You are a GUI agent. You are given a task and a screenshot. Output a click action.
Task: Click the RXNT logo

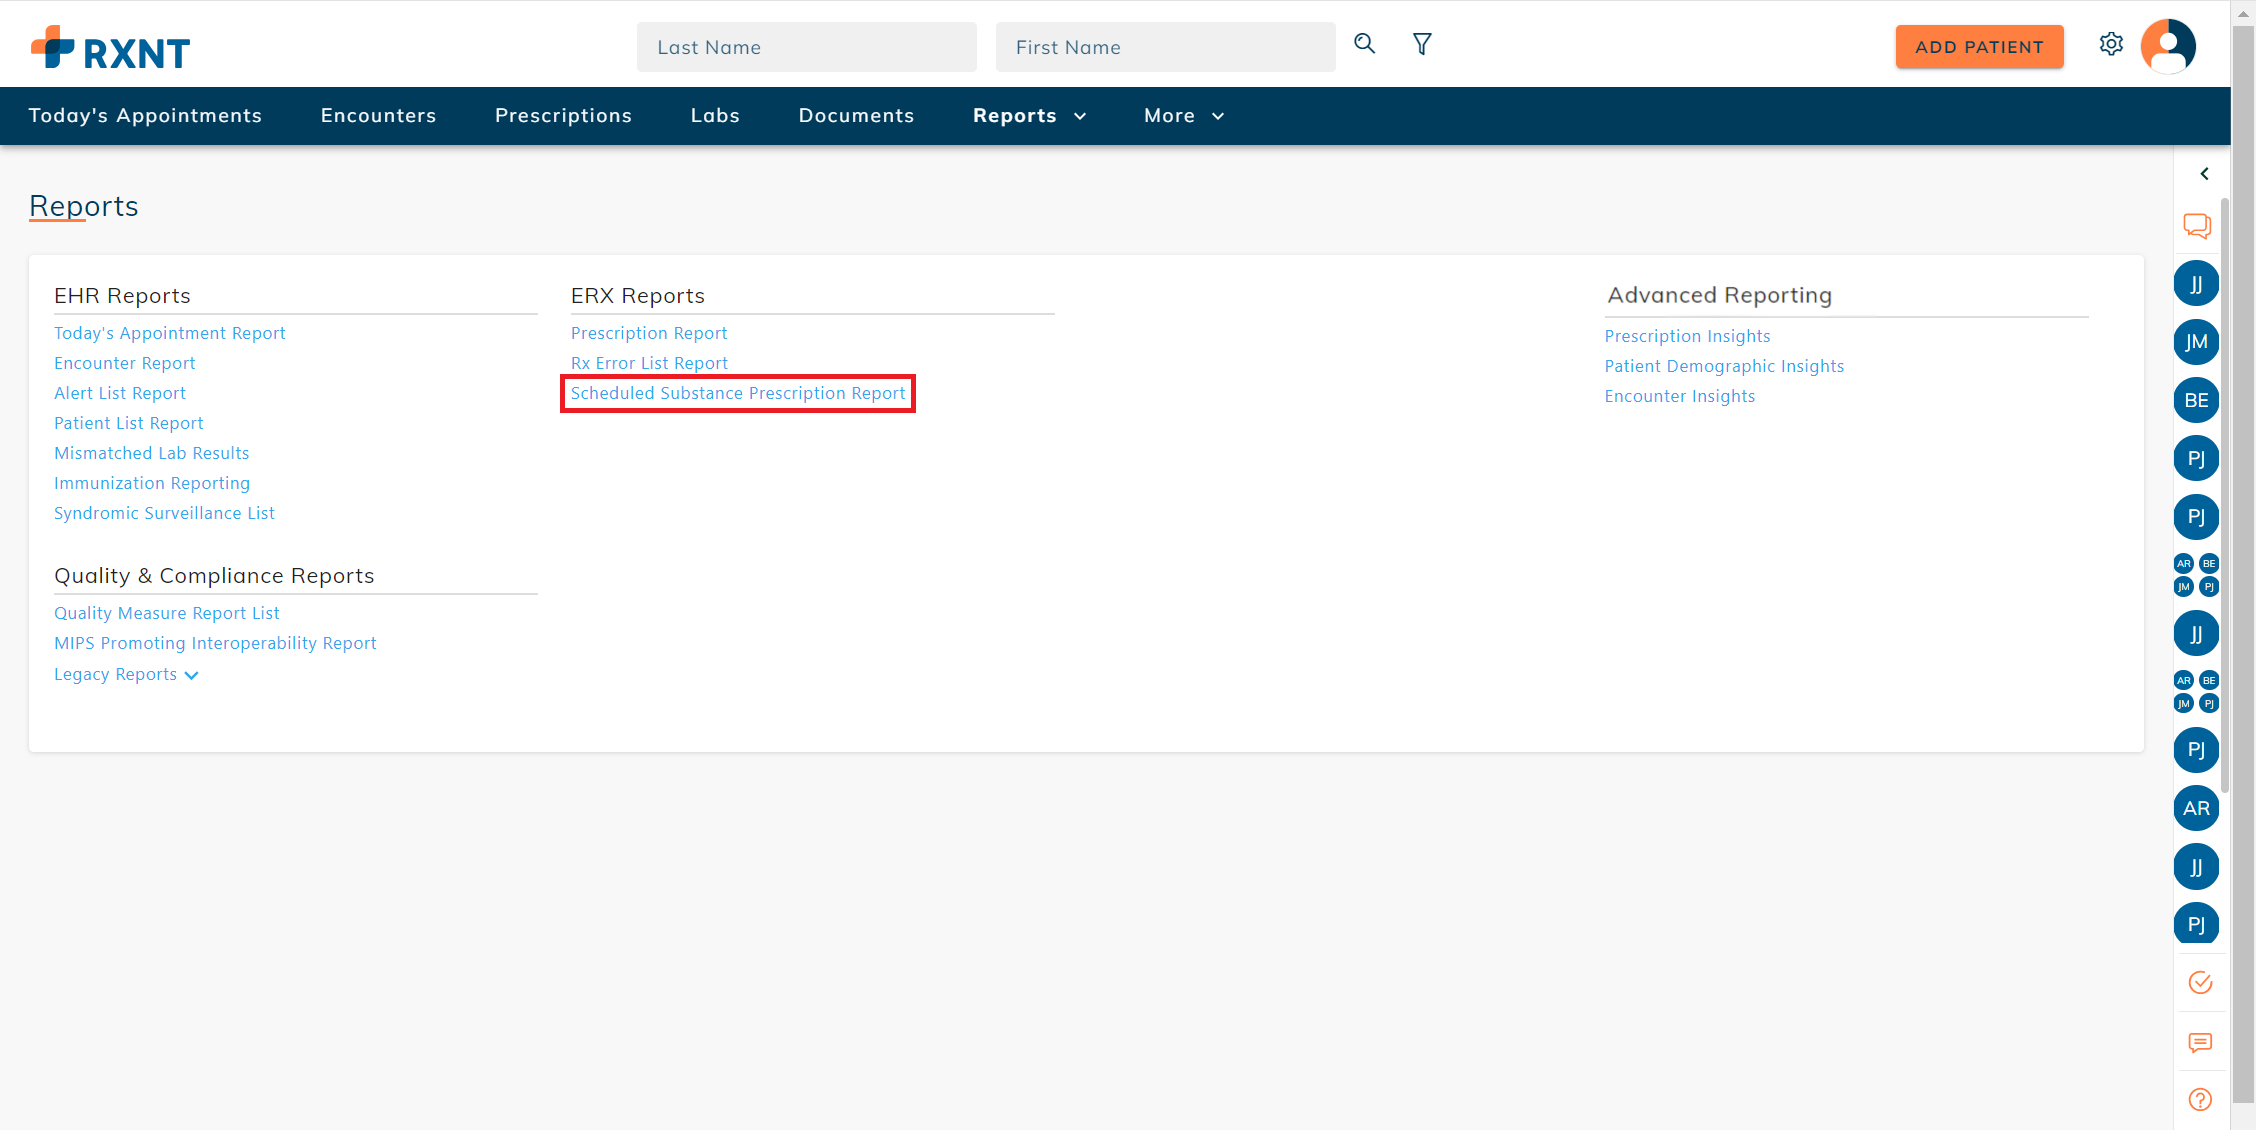point(110,48)
